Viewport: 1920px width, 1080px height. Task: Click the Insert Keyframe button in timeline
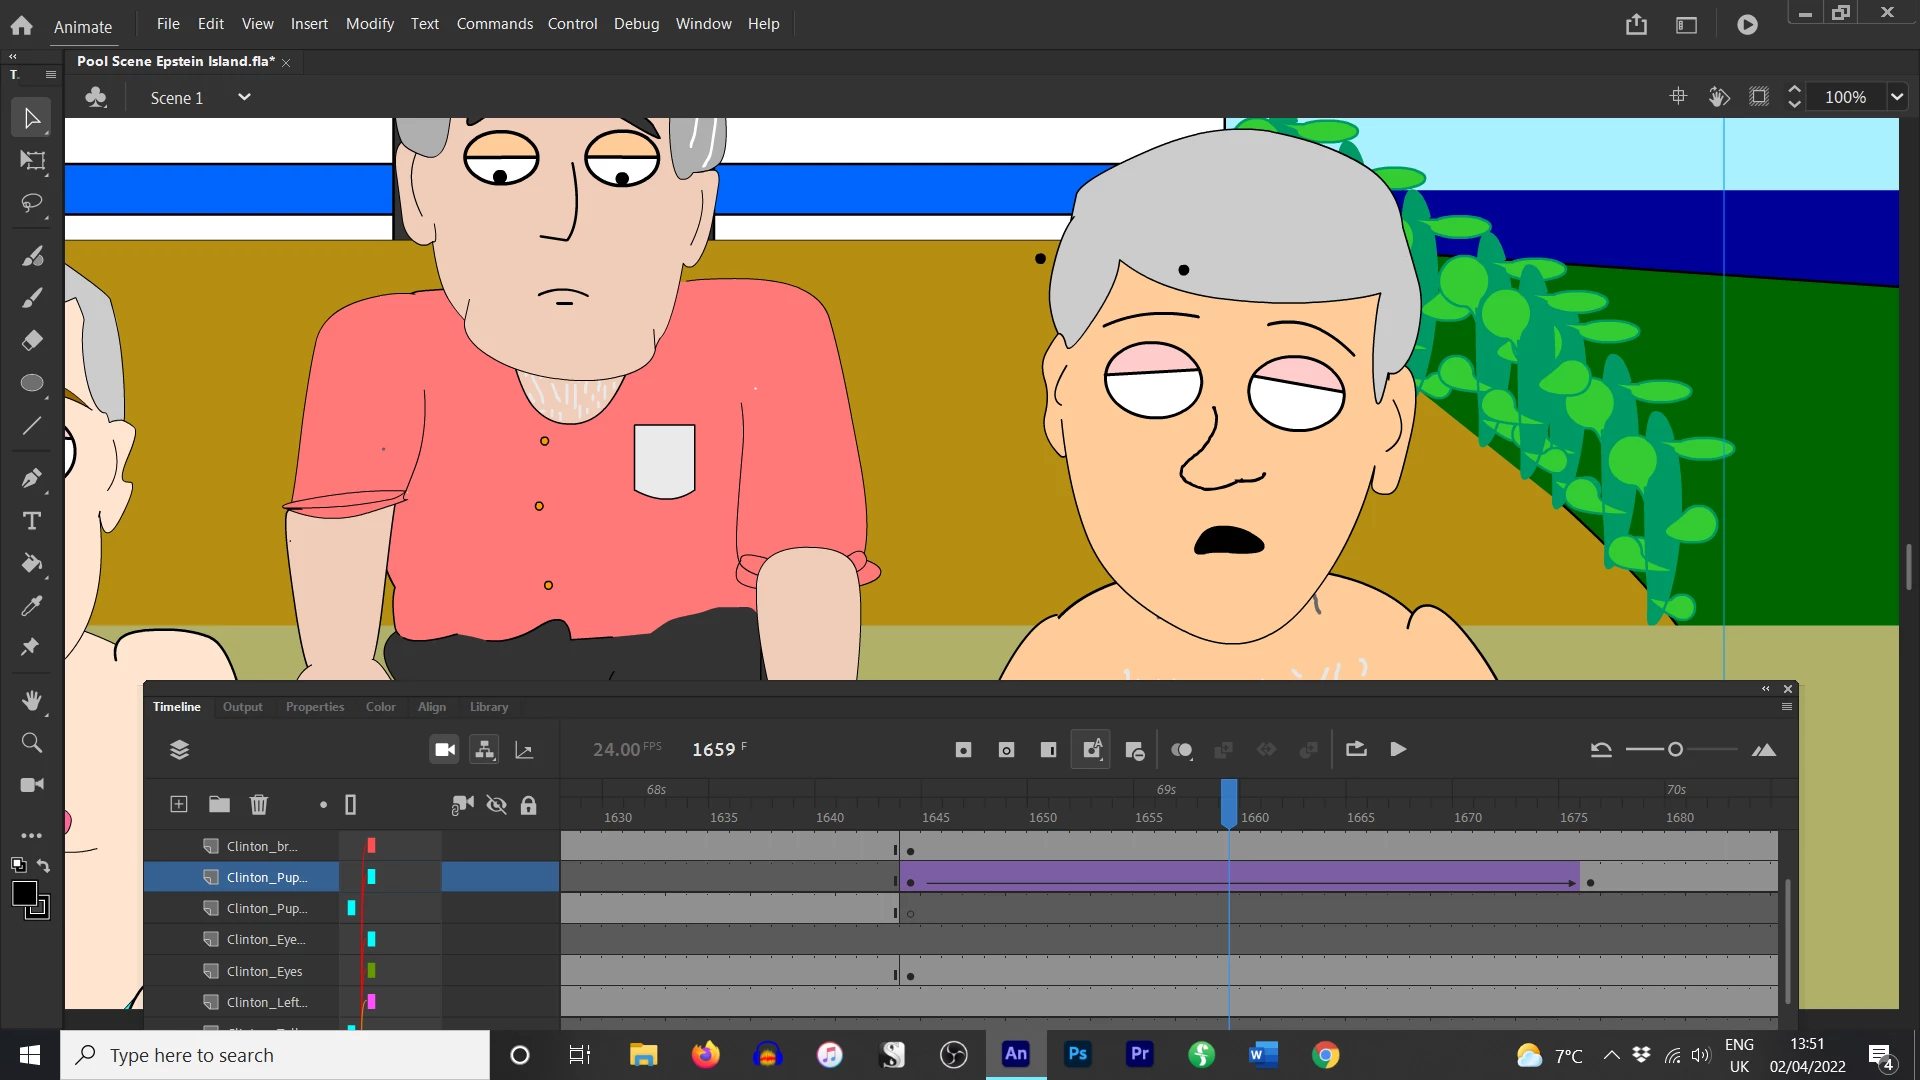pos(963,750)
